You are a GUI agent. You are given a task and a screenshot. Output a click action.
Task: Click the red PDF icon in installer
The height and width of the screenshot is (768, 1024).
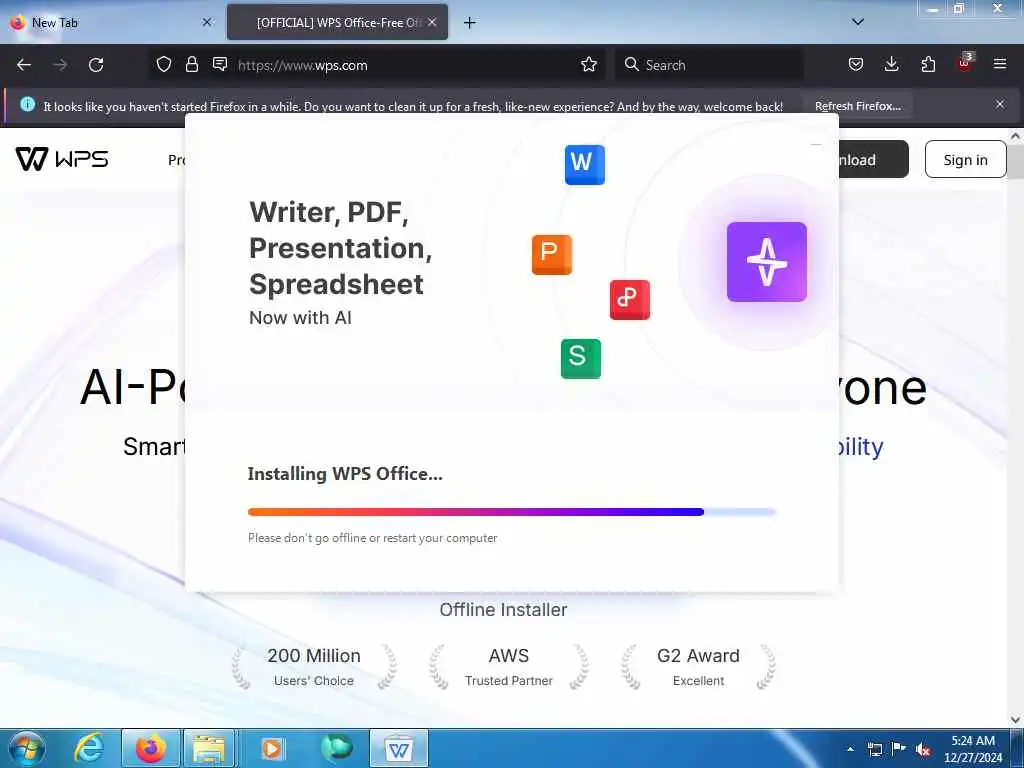click(630, 300)
